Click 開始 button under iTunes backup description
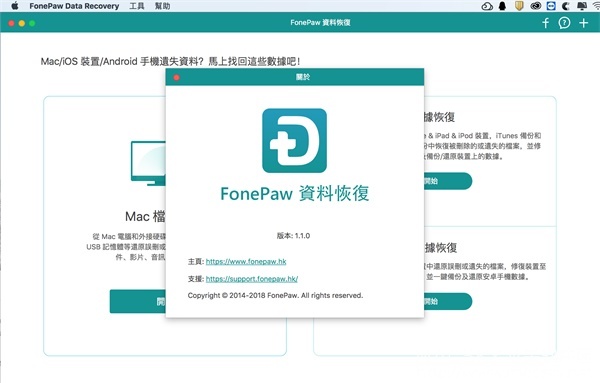The image size is (600, 383). [448, 181]
